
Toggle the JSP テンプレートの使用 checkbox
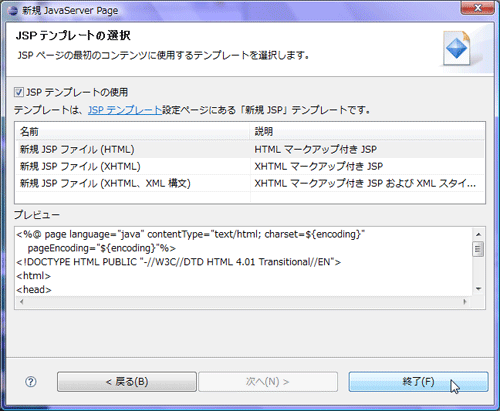point(19,92)
